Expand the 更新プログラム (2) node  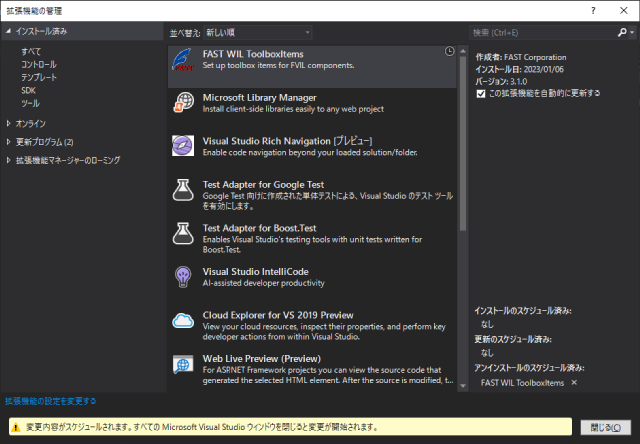tap(8, 142)
